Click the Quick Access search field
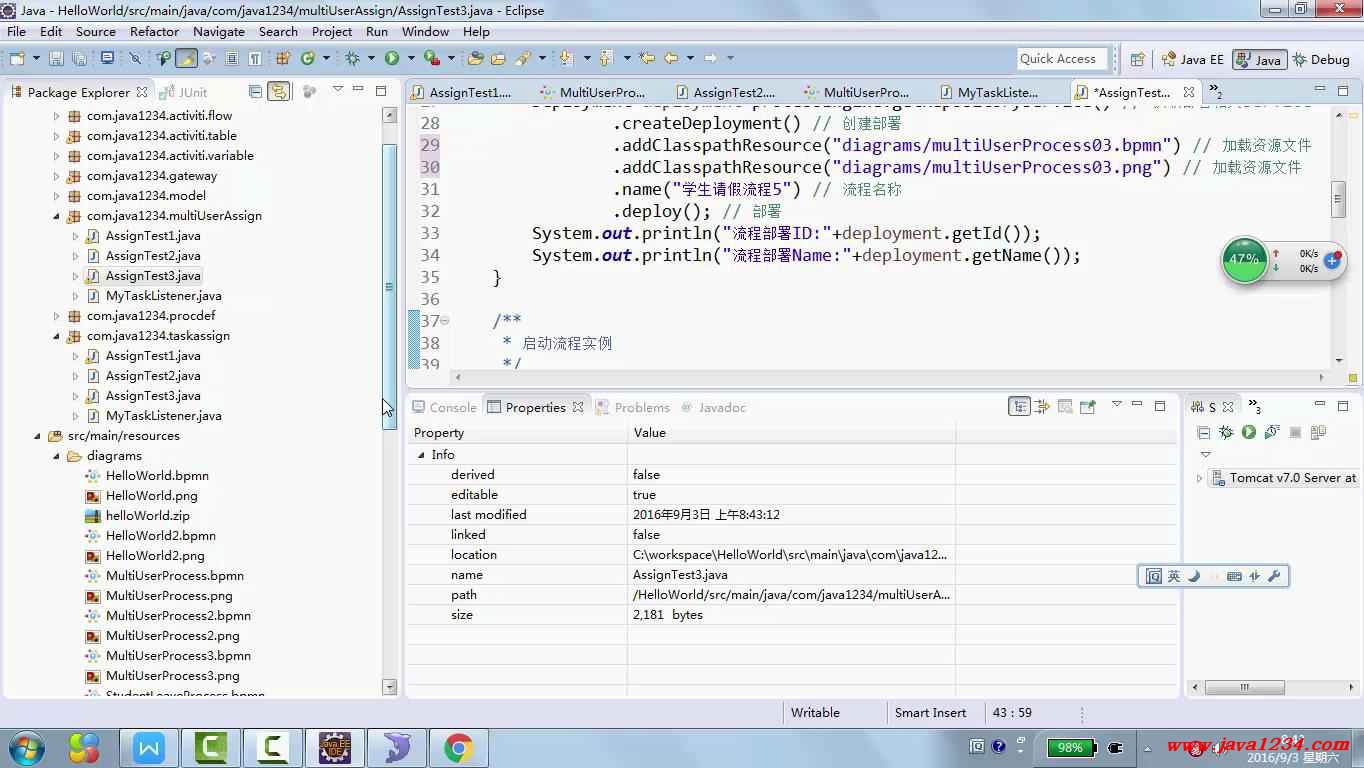This screenshot has height=768, width=1364. pos(1063,59)
